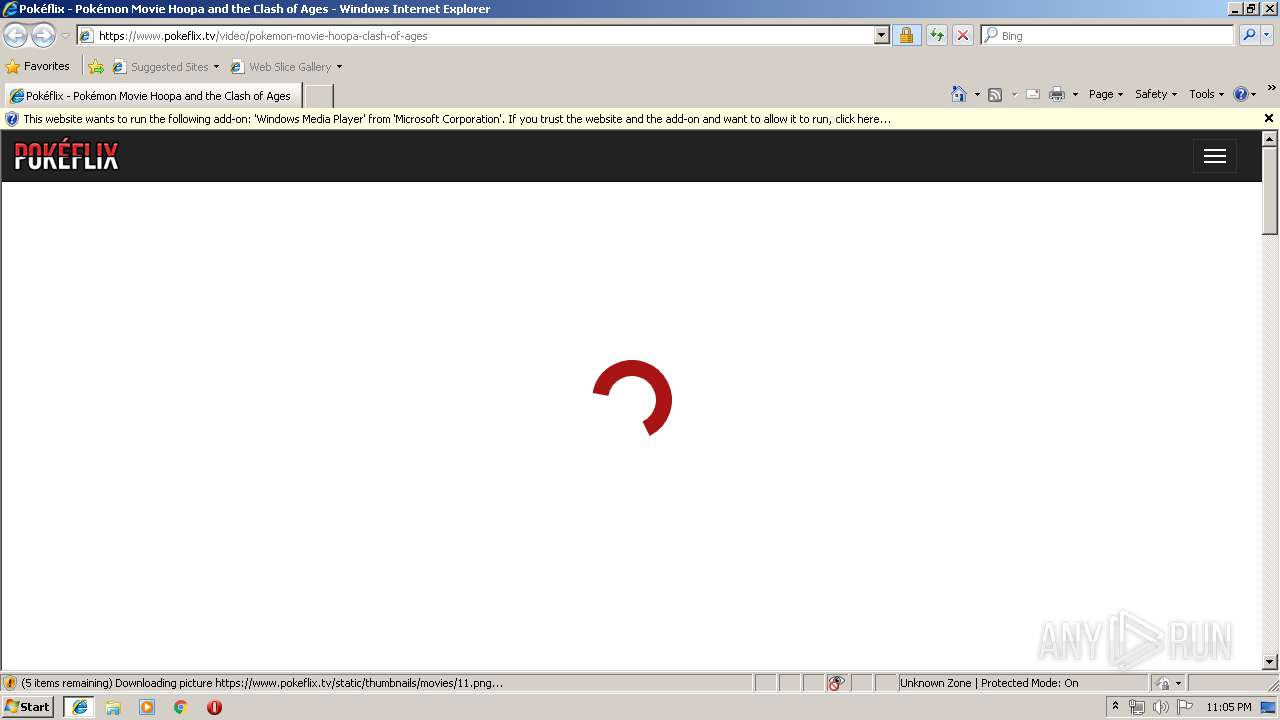Click the Show desktop button
Image resolution: width=1280 pixels, height=720 pixels.
point(1269,707)
